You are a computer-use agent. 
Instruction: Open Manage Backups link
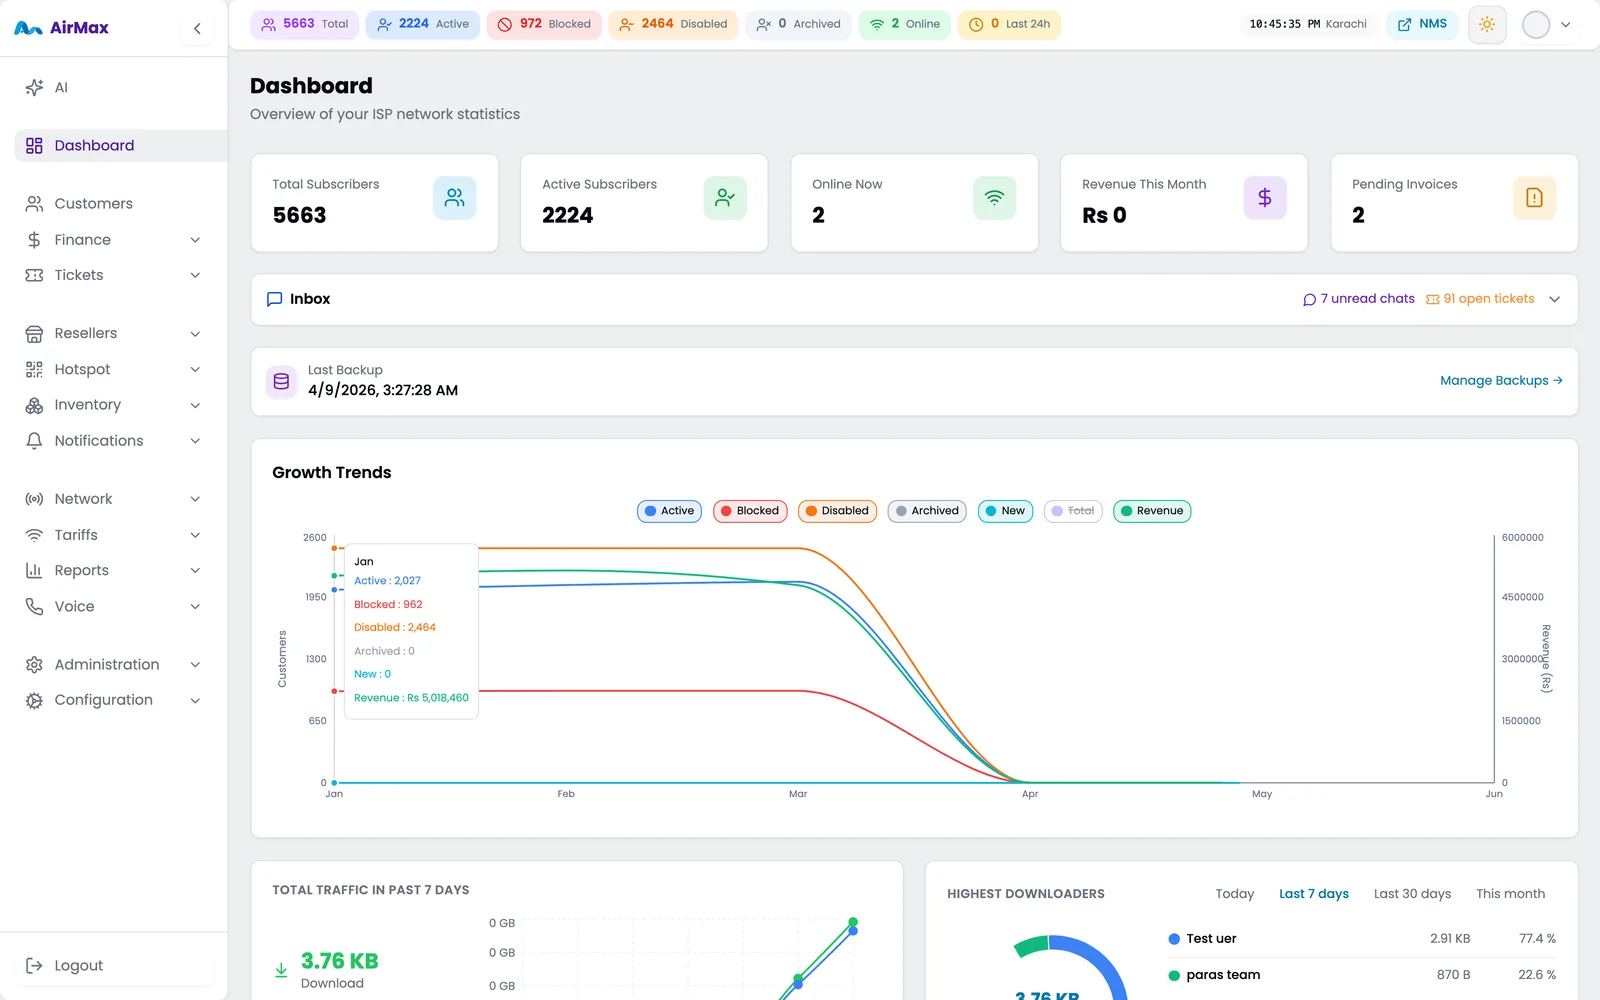[x=1501, y=381]
